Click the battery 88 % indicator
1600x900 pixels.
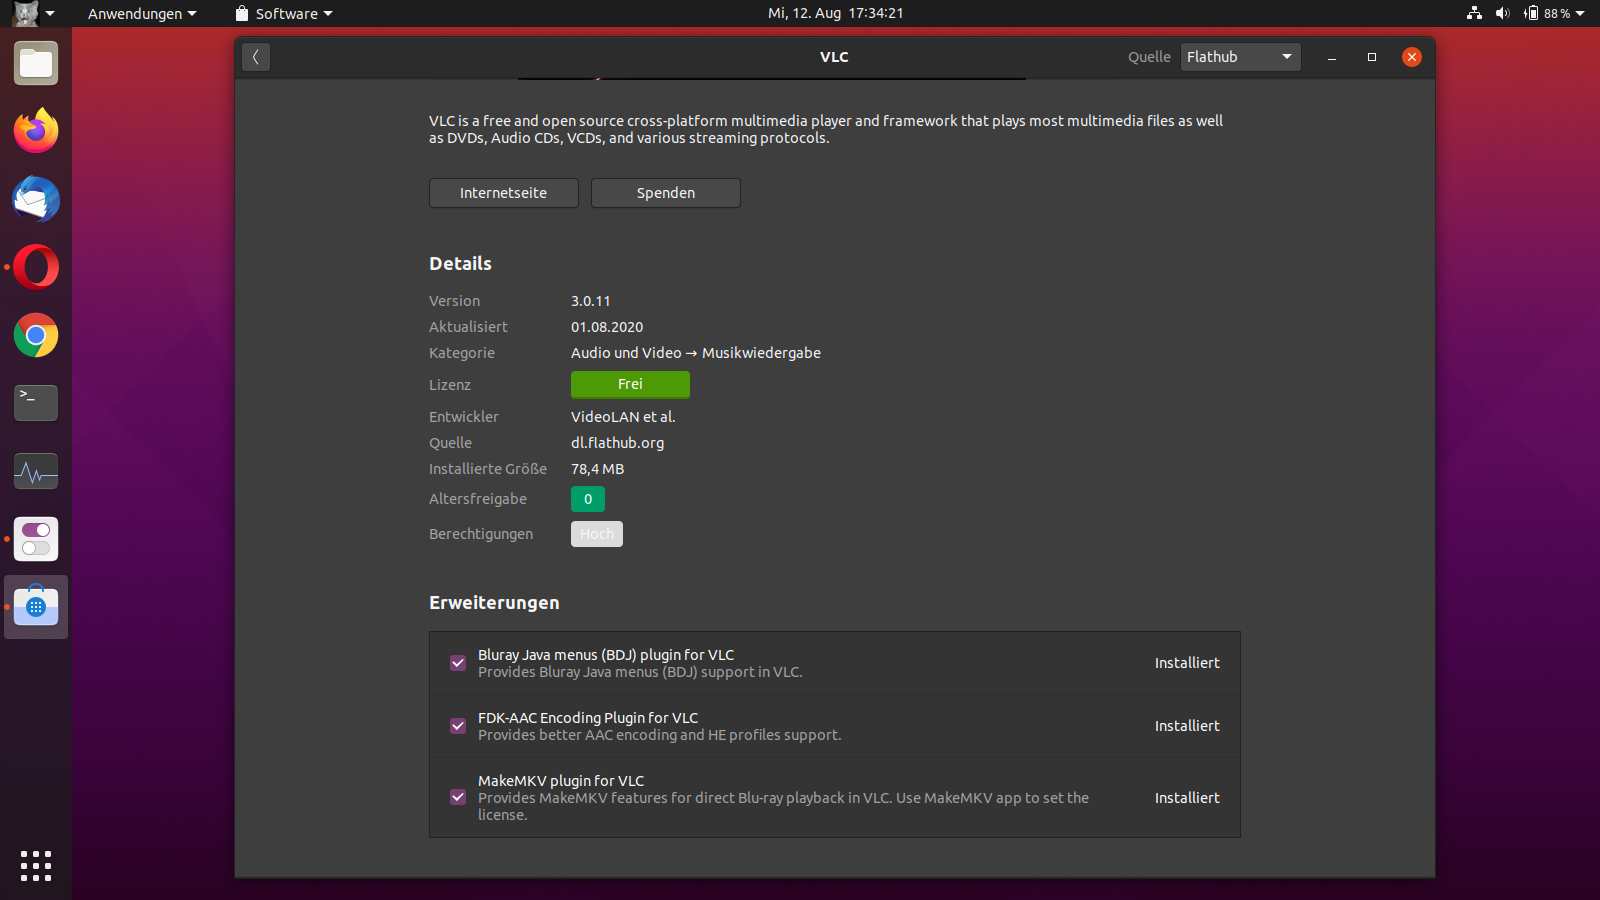(x=1547, y=13)
